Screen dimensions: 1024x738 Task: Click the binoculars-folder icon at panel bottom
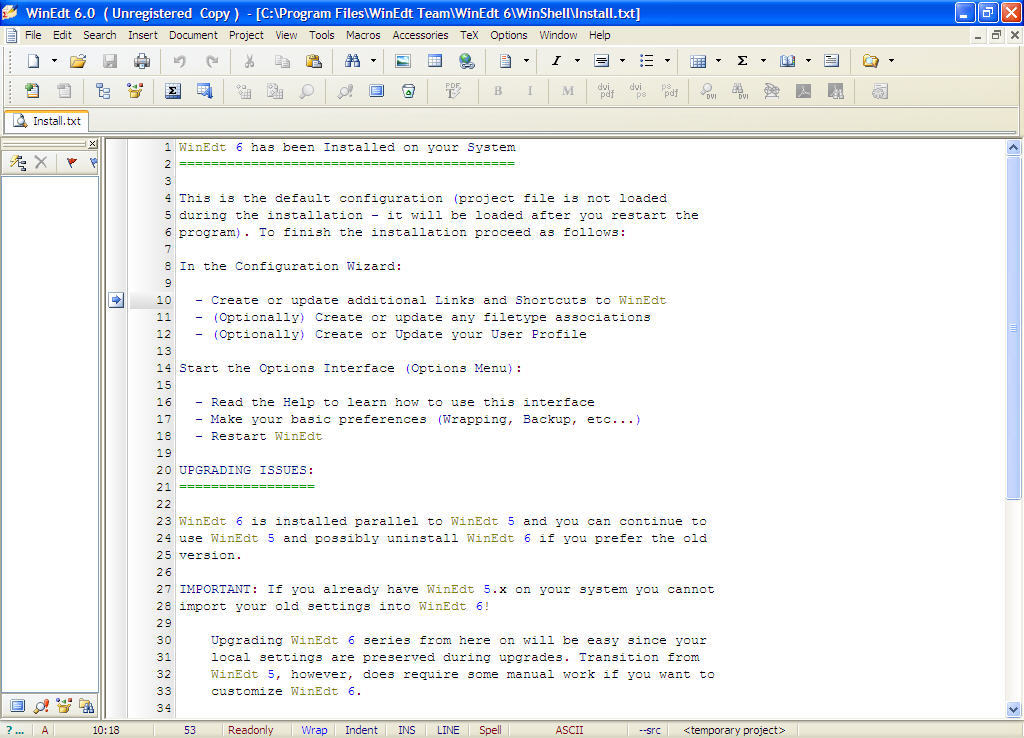click(86, 706)
